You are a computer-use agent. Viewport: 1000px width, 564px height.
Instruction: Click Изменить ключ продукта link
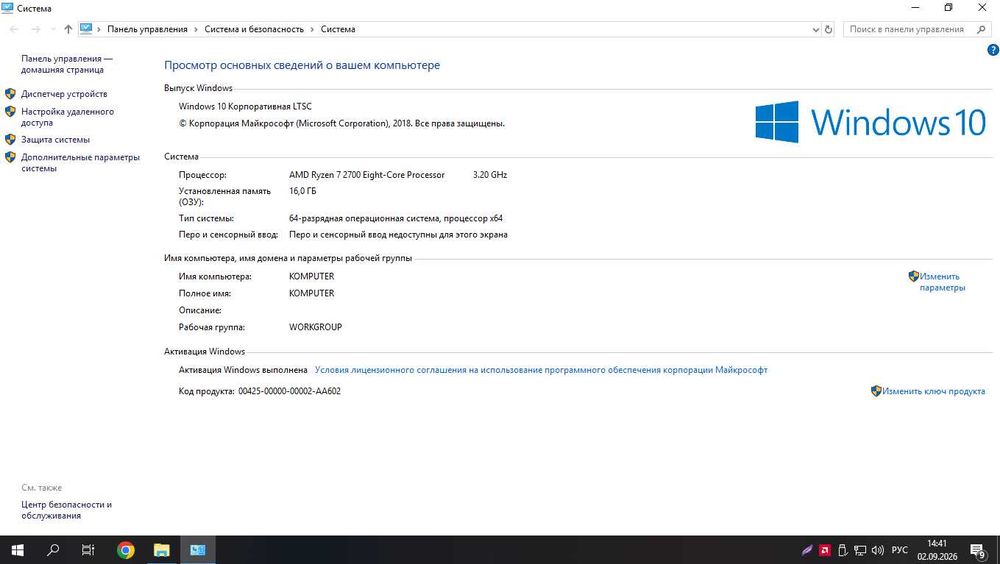(x=934, y=391)
